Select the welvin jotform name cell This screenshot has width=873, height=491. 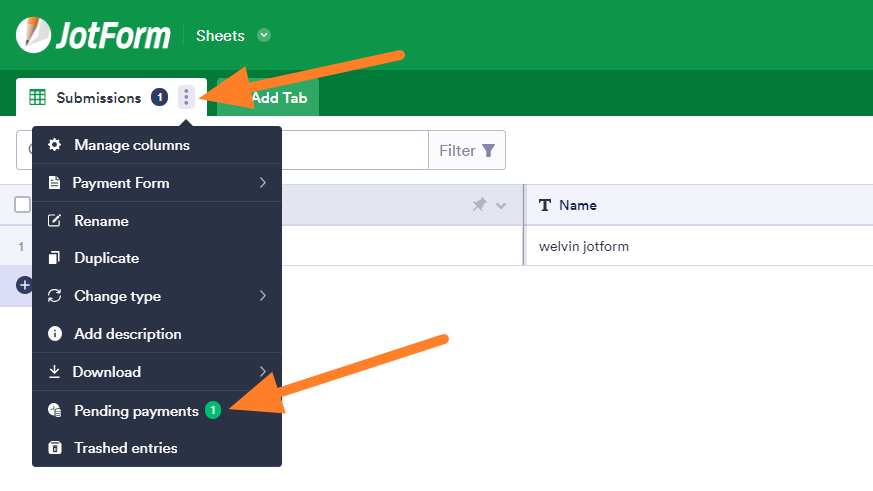coord(584,246)
